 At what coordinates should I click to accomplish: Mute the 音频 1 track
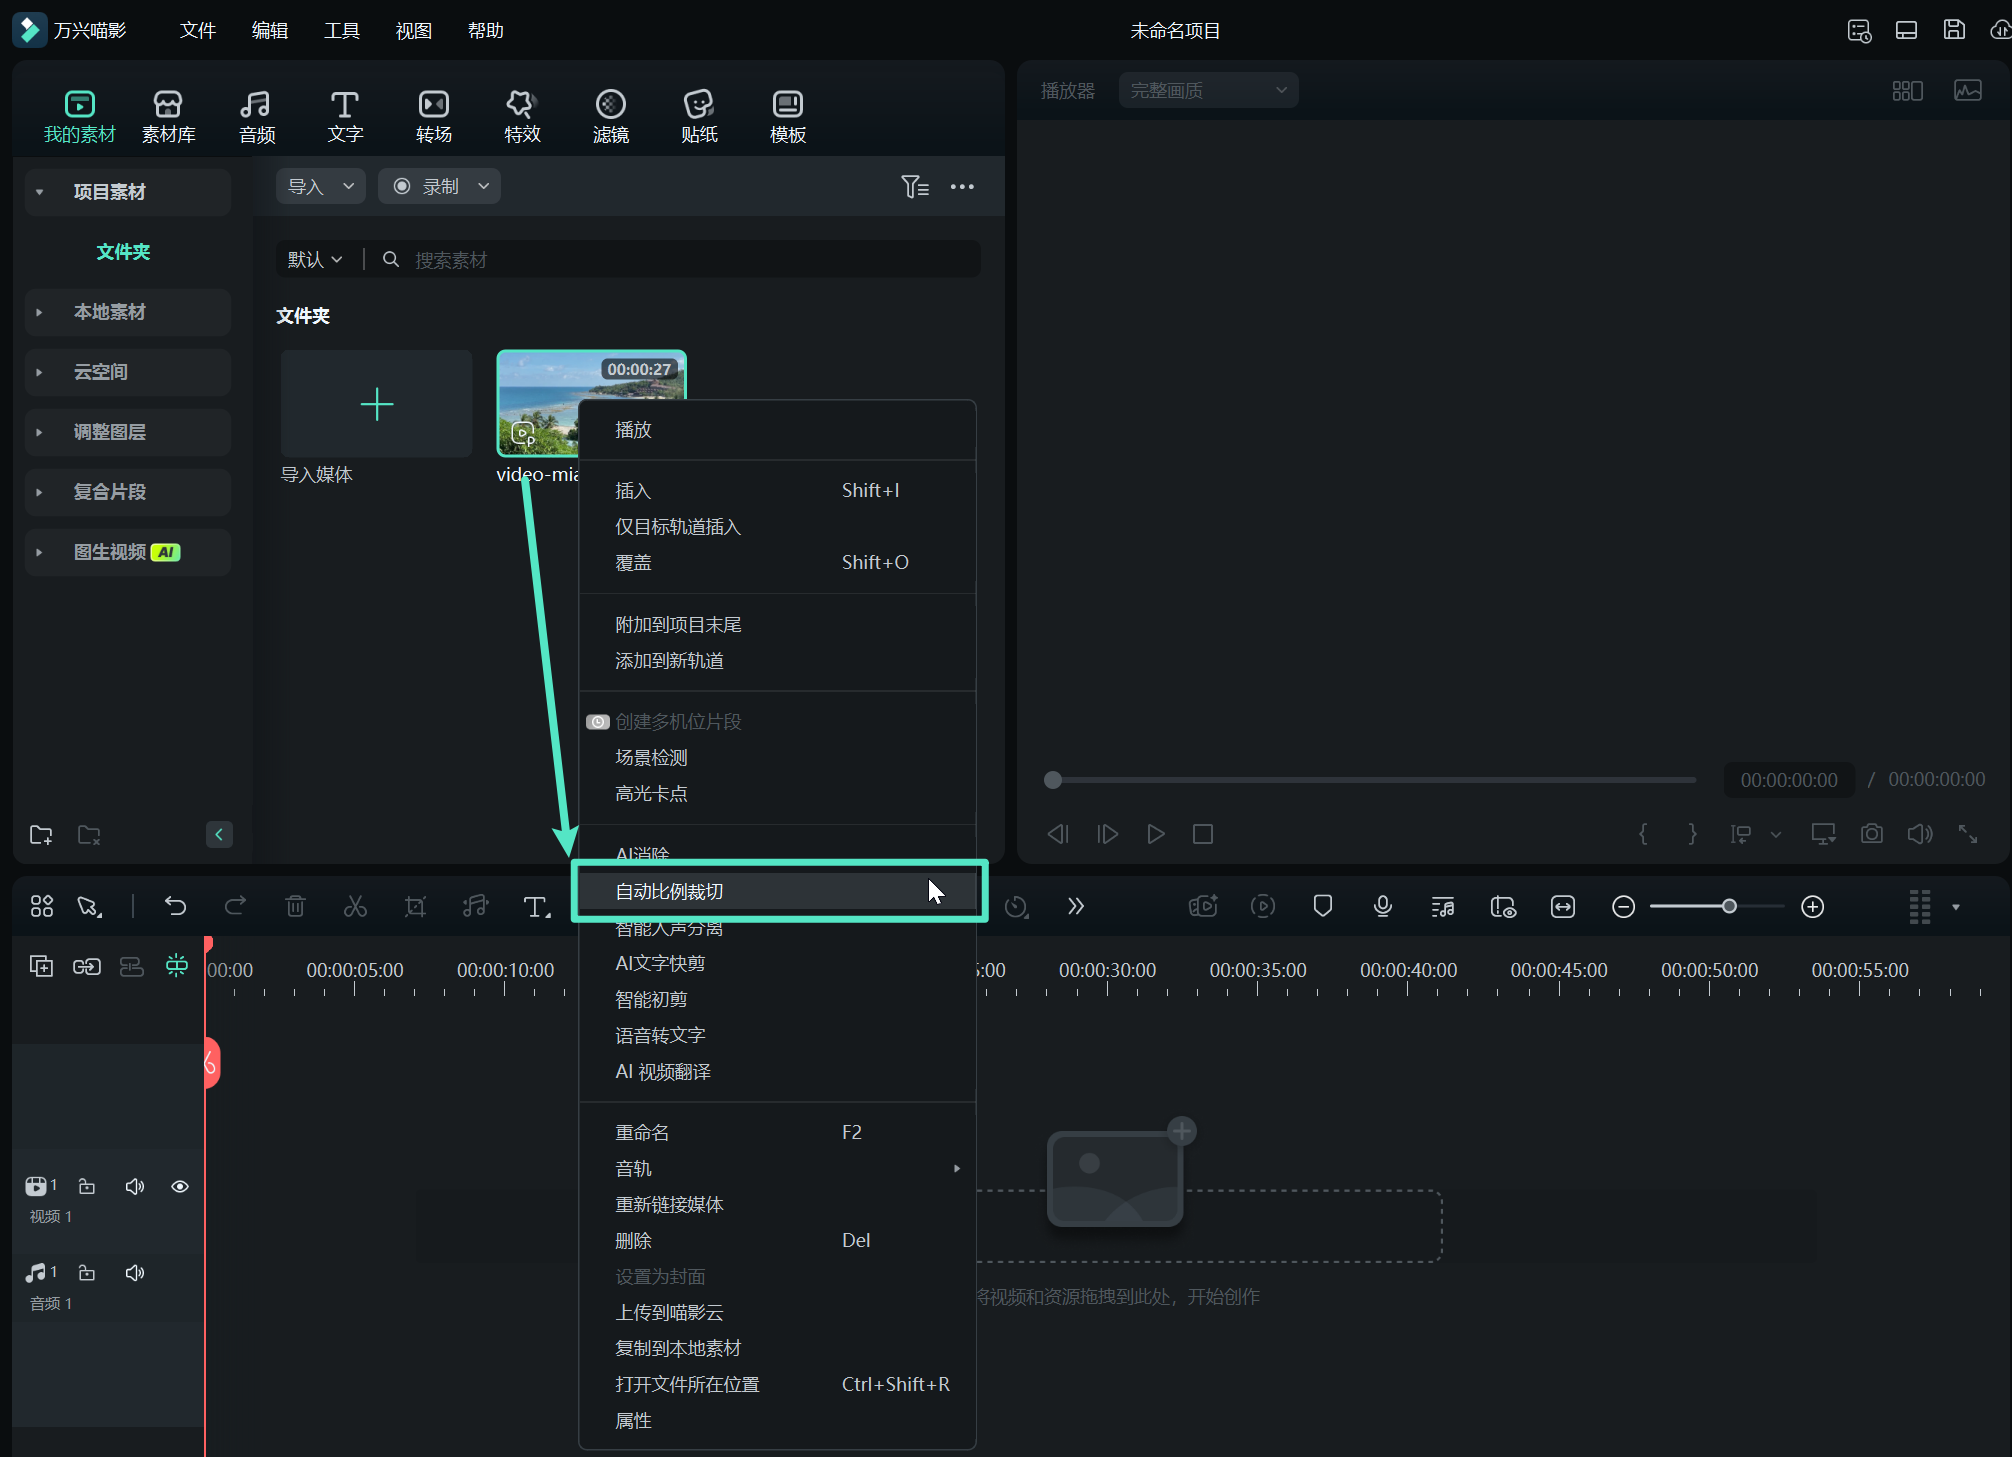point(135,1273)
